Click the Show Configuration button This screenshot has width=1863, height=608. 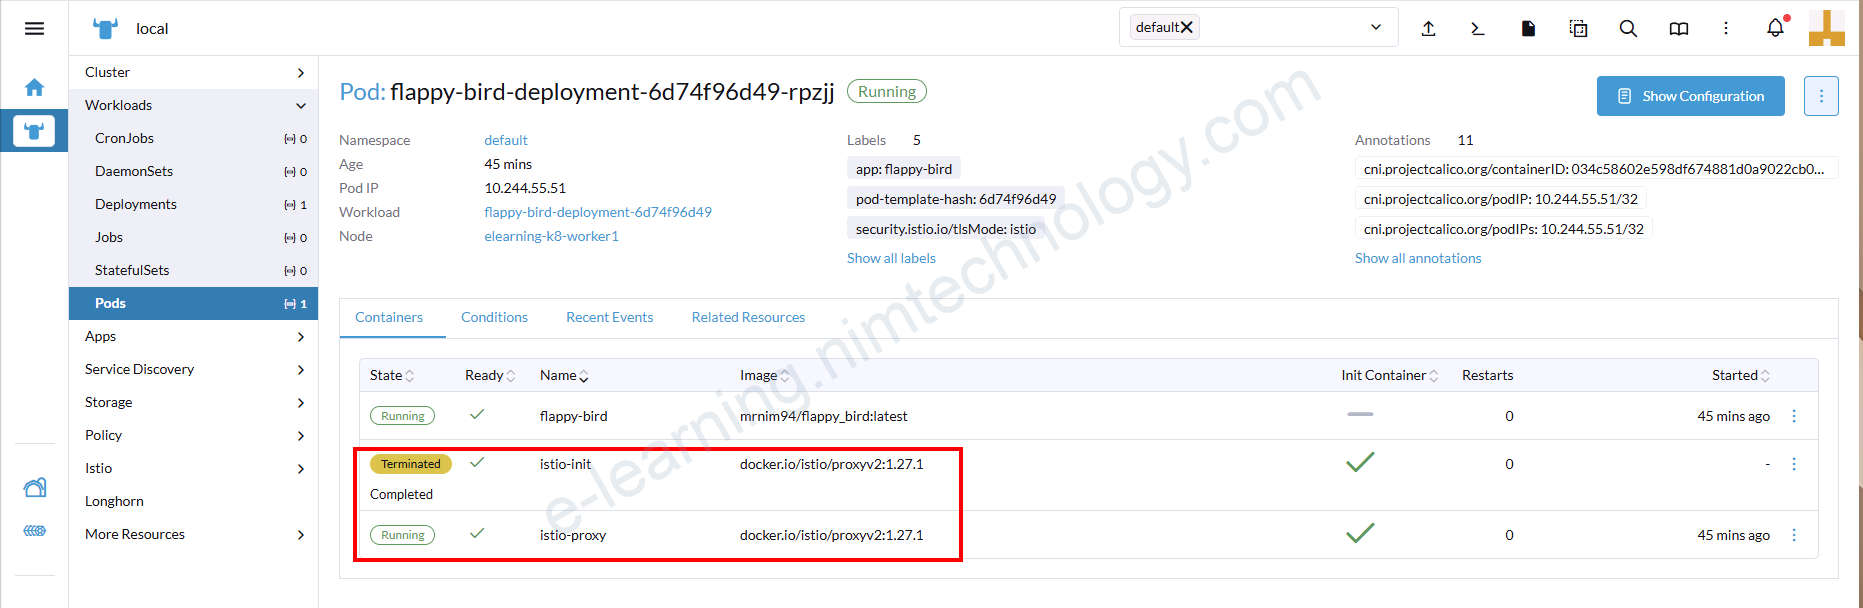point(1690,96)
